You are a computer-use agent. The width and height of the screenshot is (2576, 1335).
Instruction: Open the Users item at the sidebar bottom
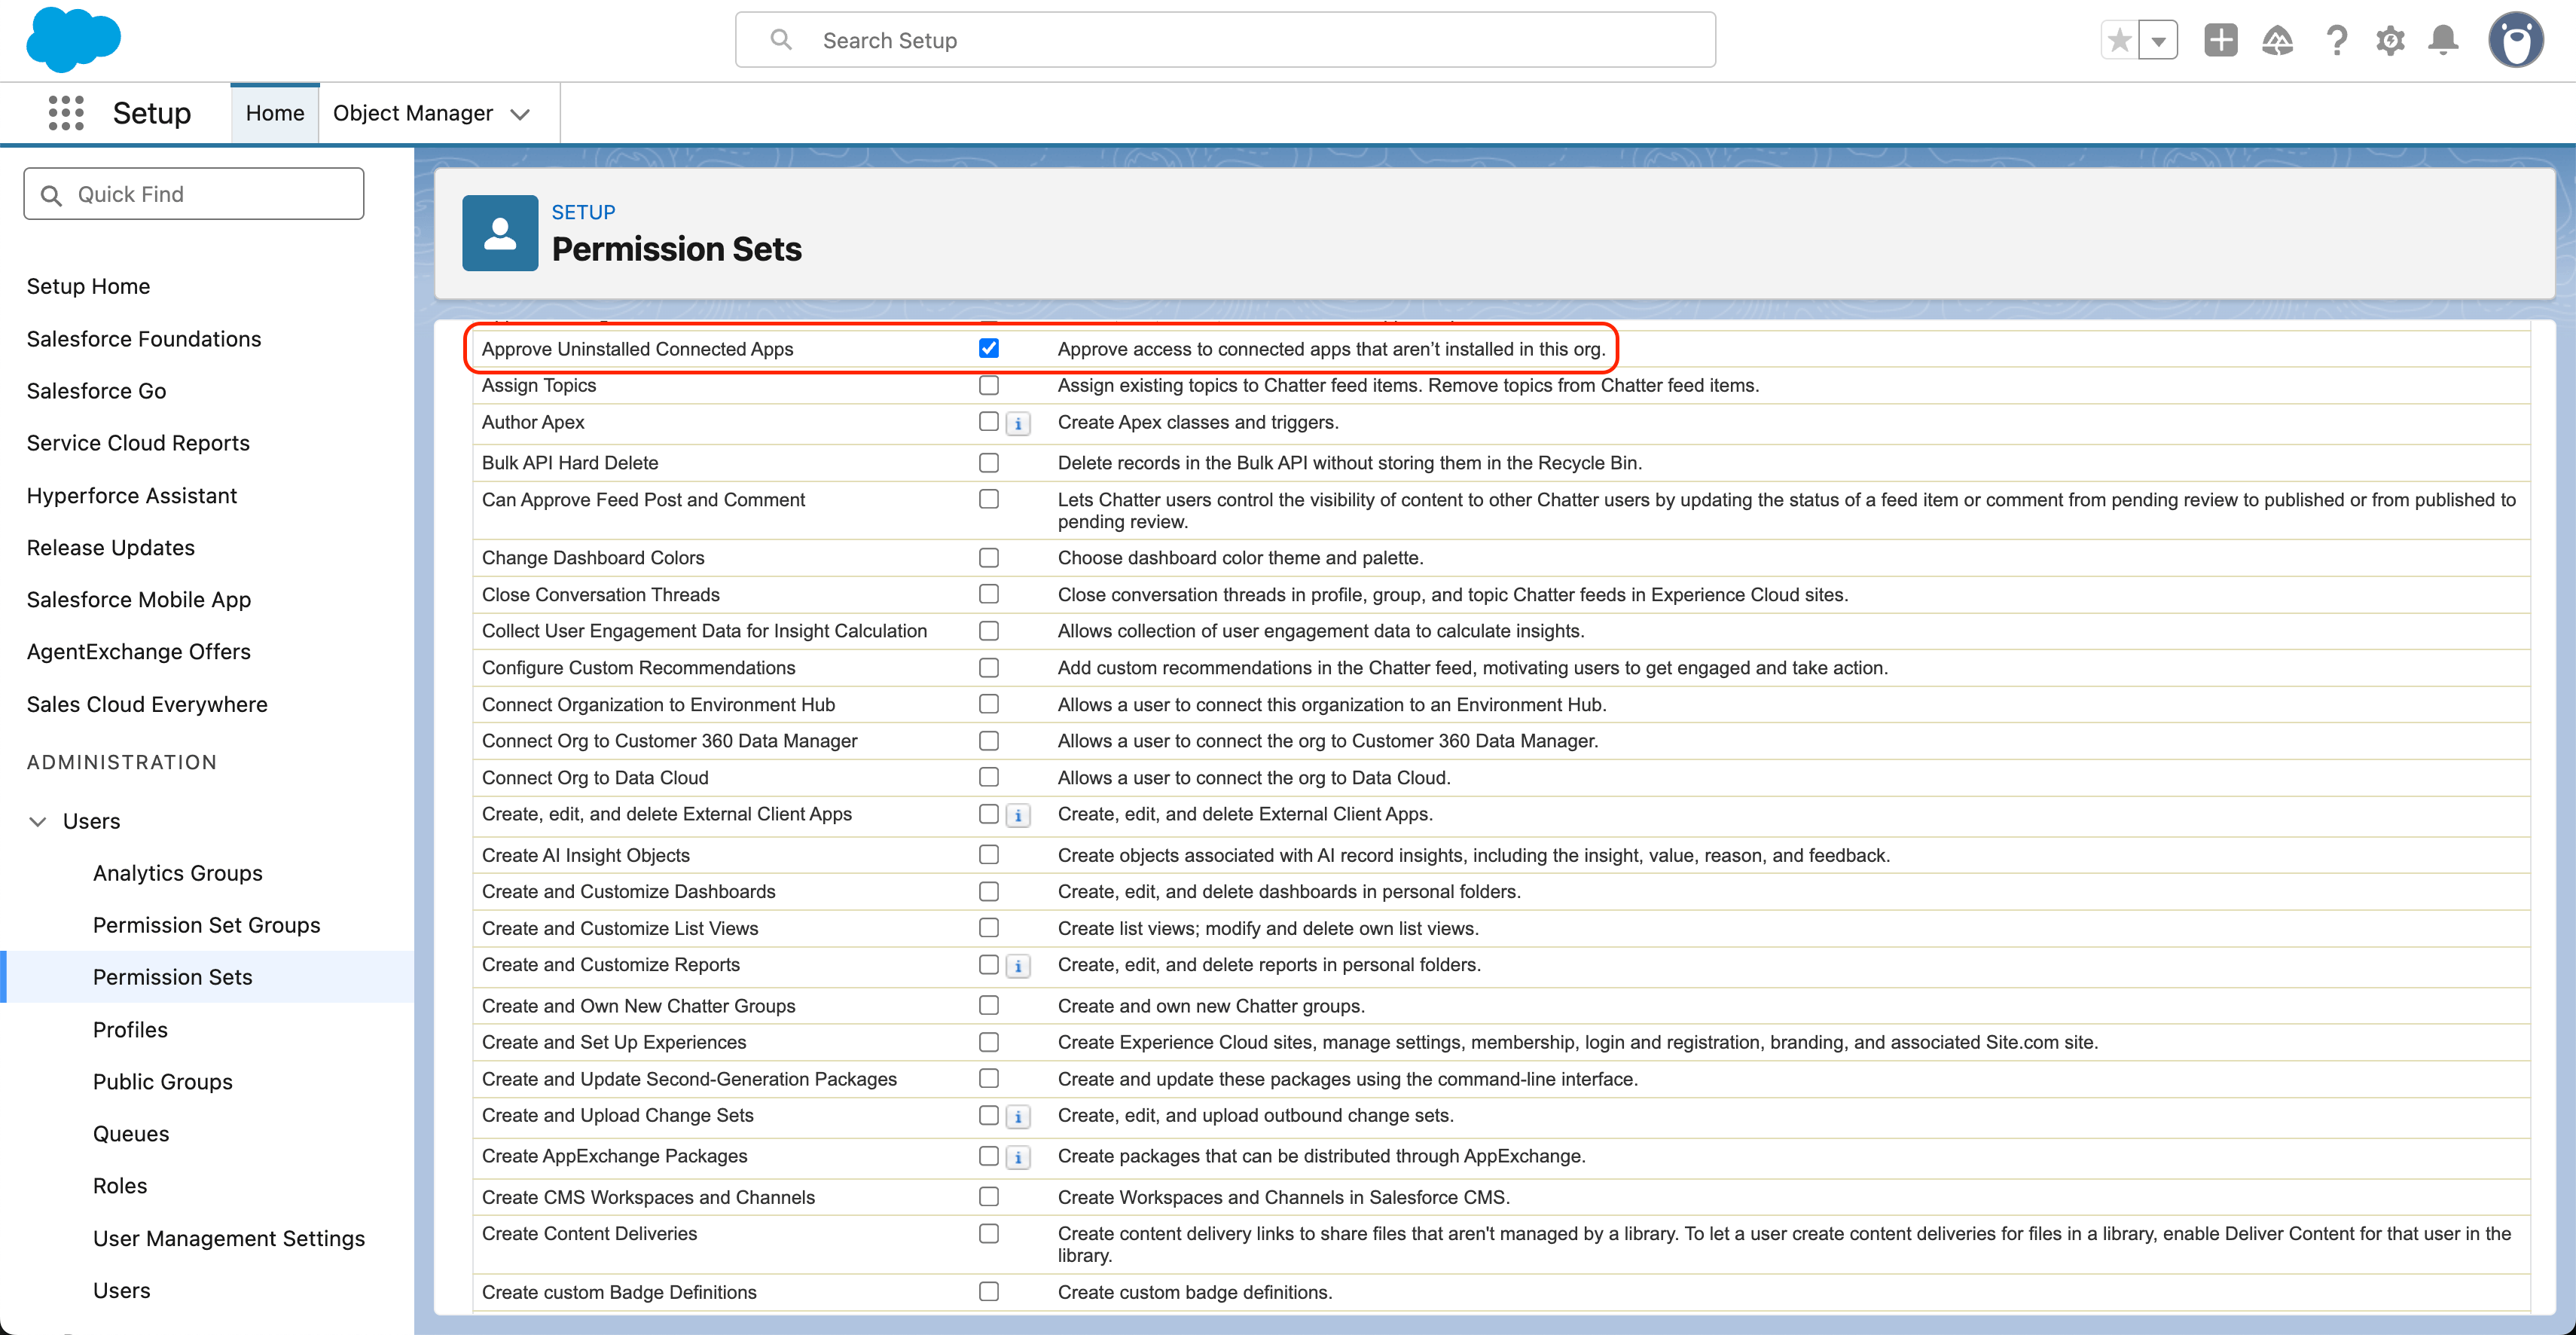point(122,1291)
